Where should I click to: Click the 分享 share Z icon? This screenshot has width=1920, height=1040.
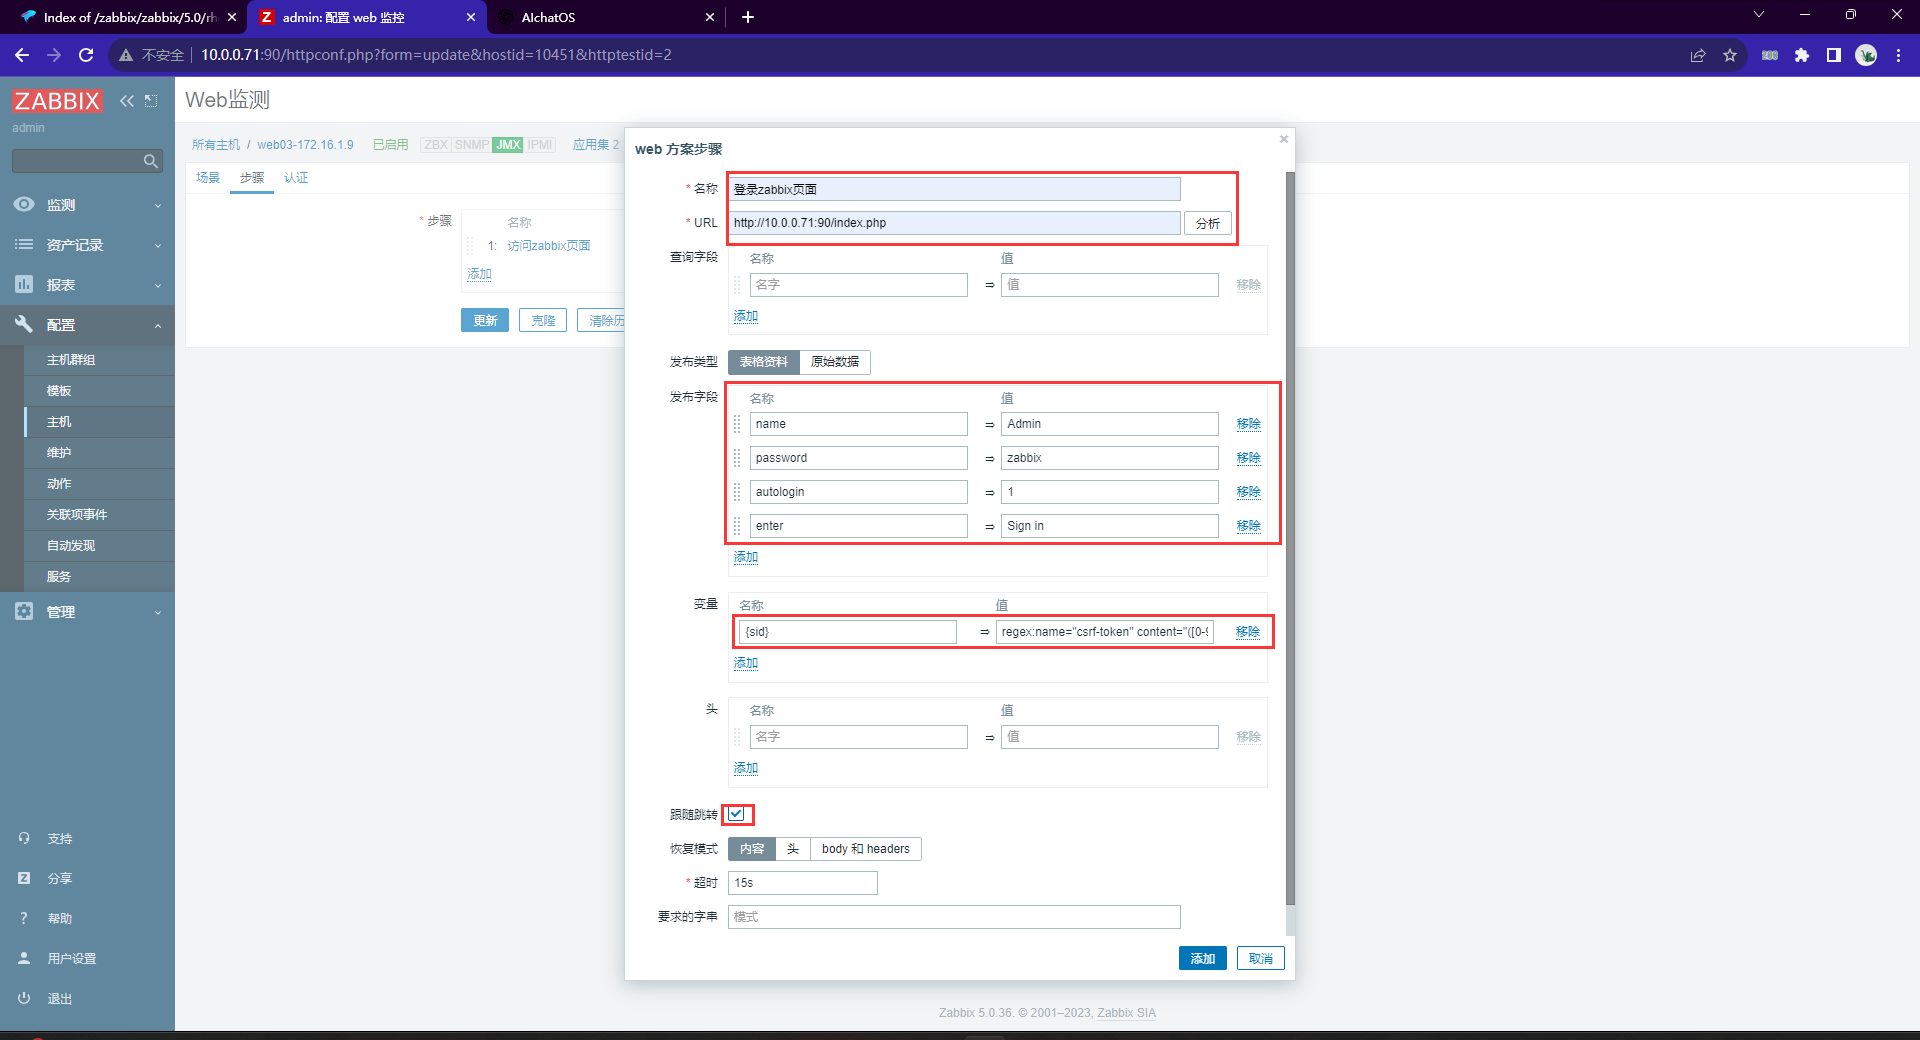tap(24, 878)
